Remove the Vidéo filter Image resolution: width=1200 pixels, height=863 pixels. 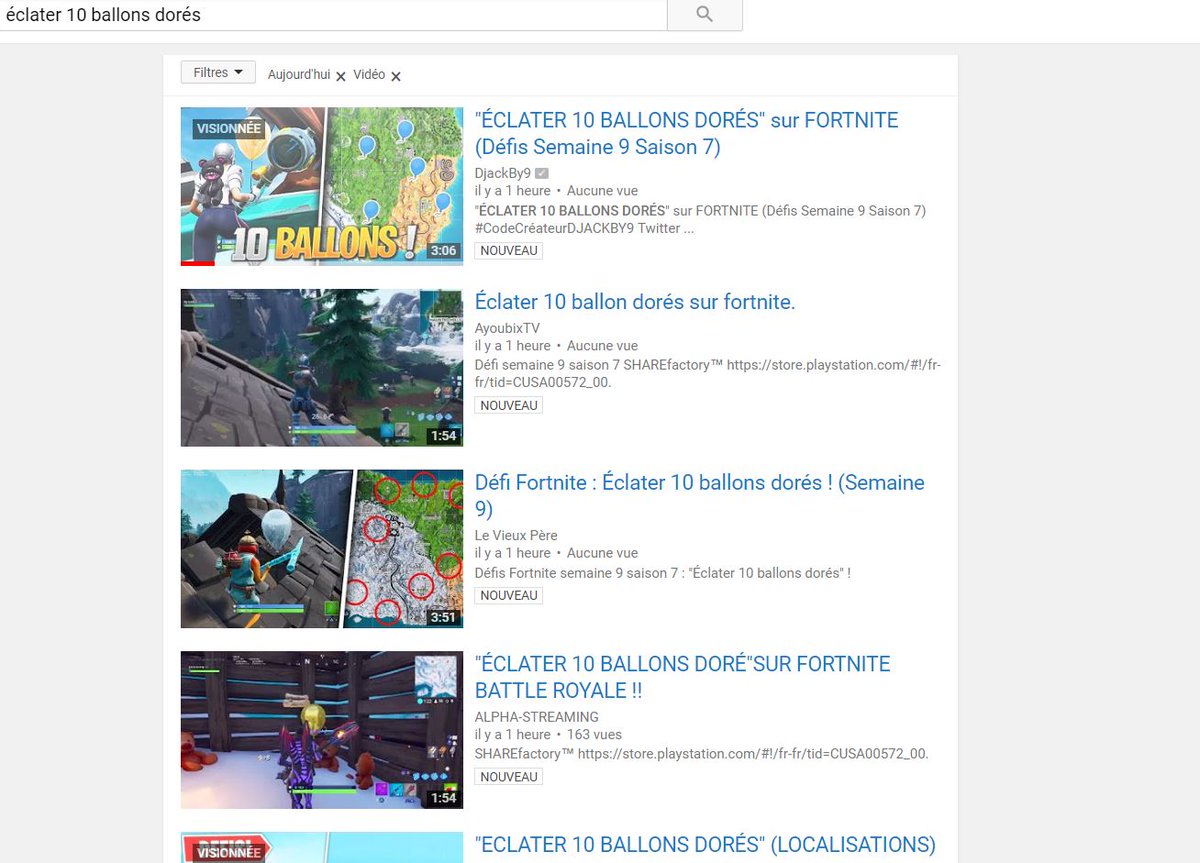(396, 76)
